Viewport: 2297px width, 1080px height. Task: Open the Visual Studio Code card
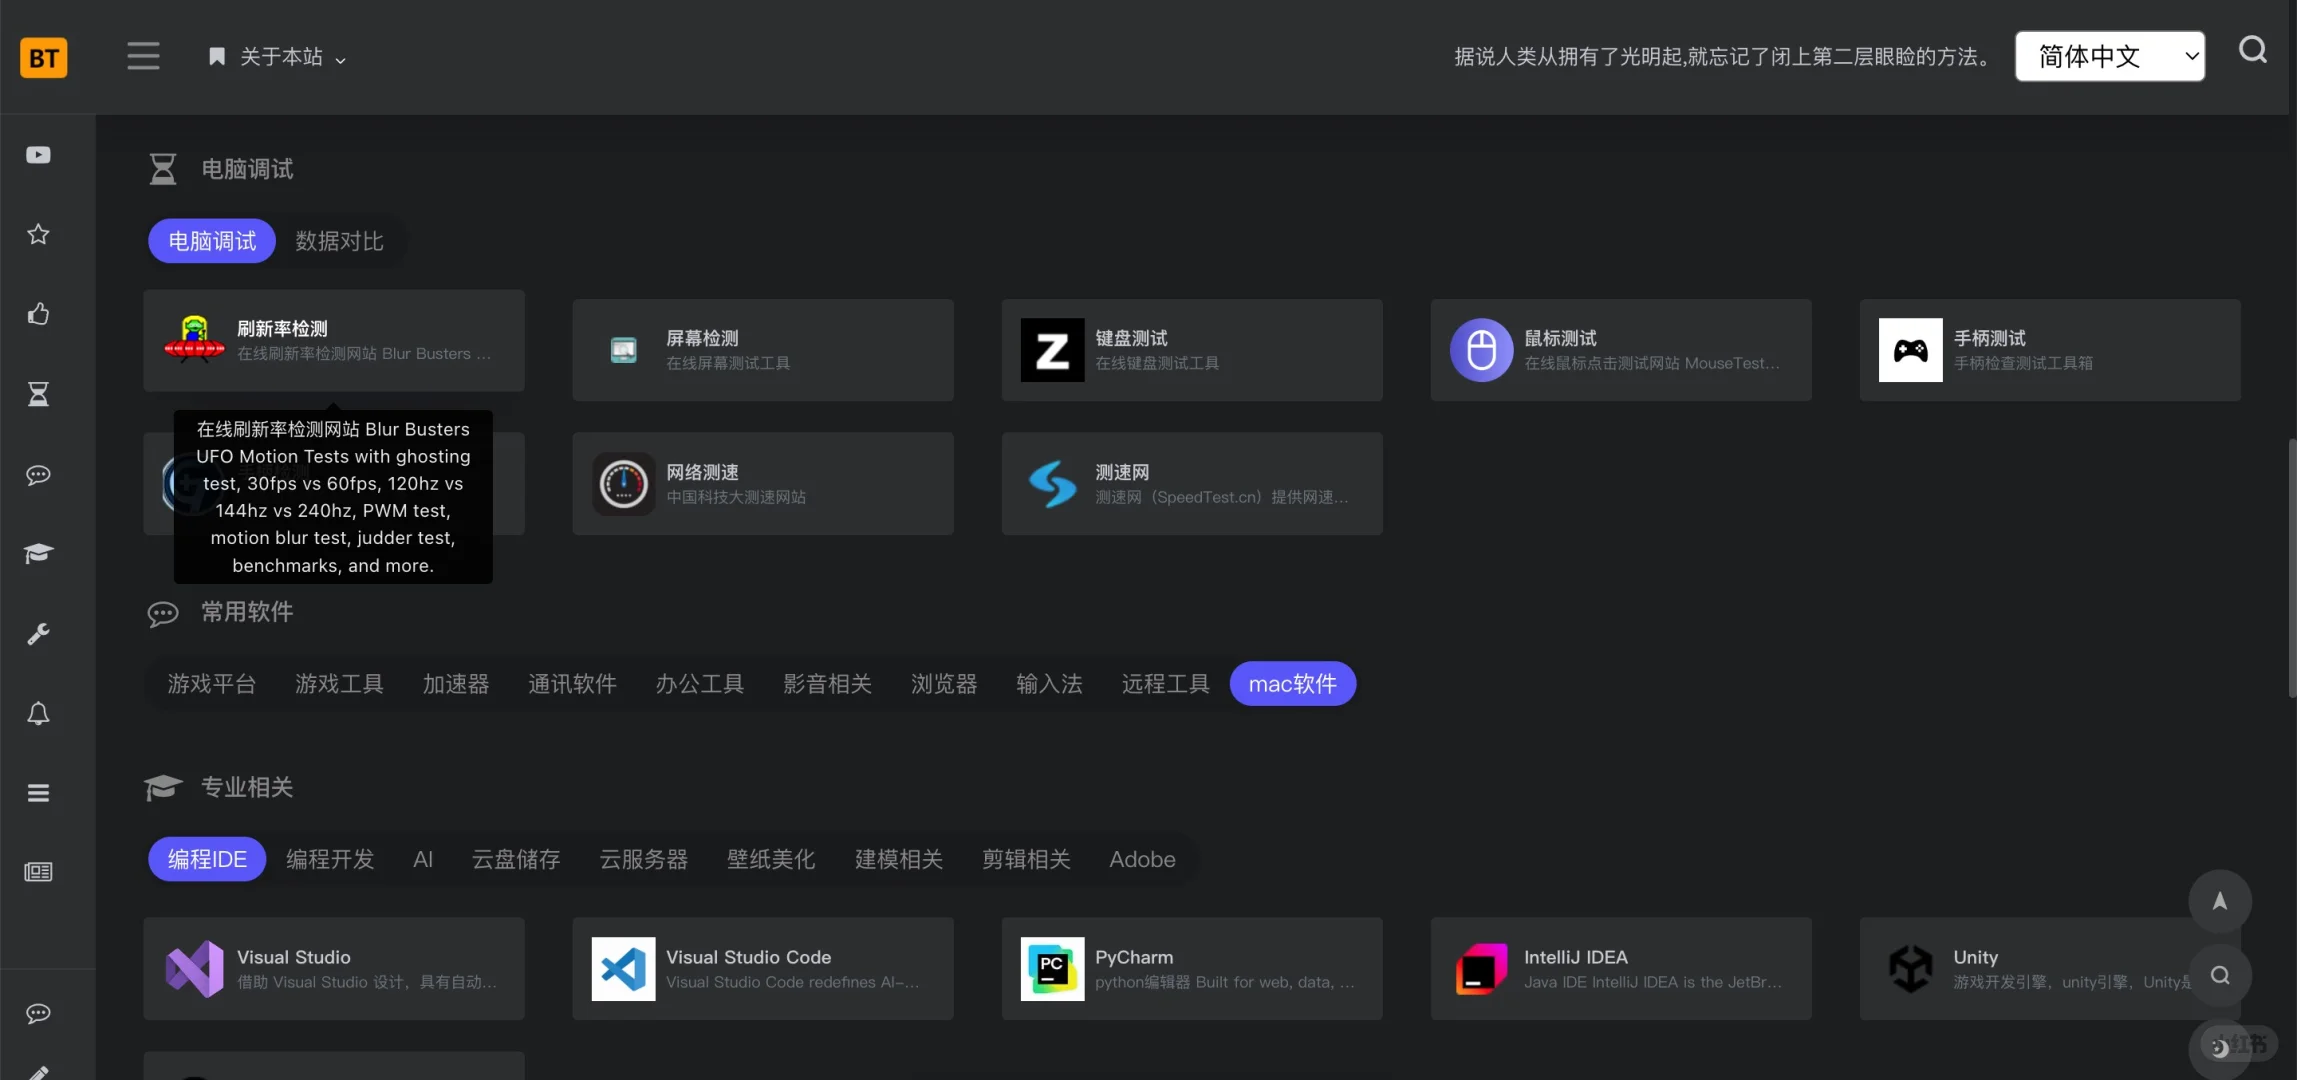pos(761,968)
